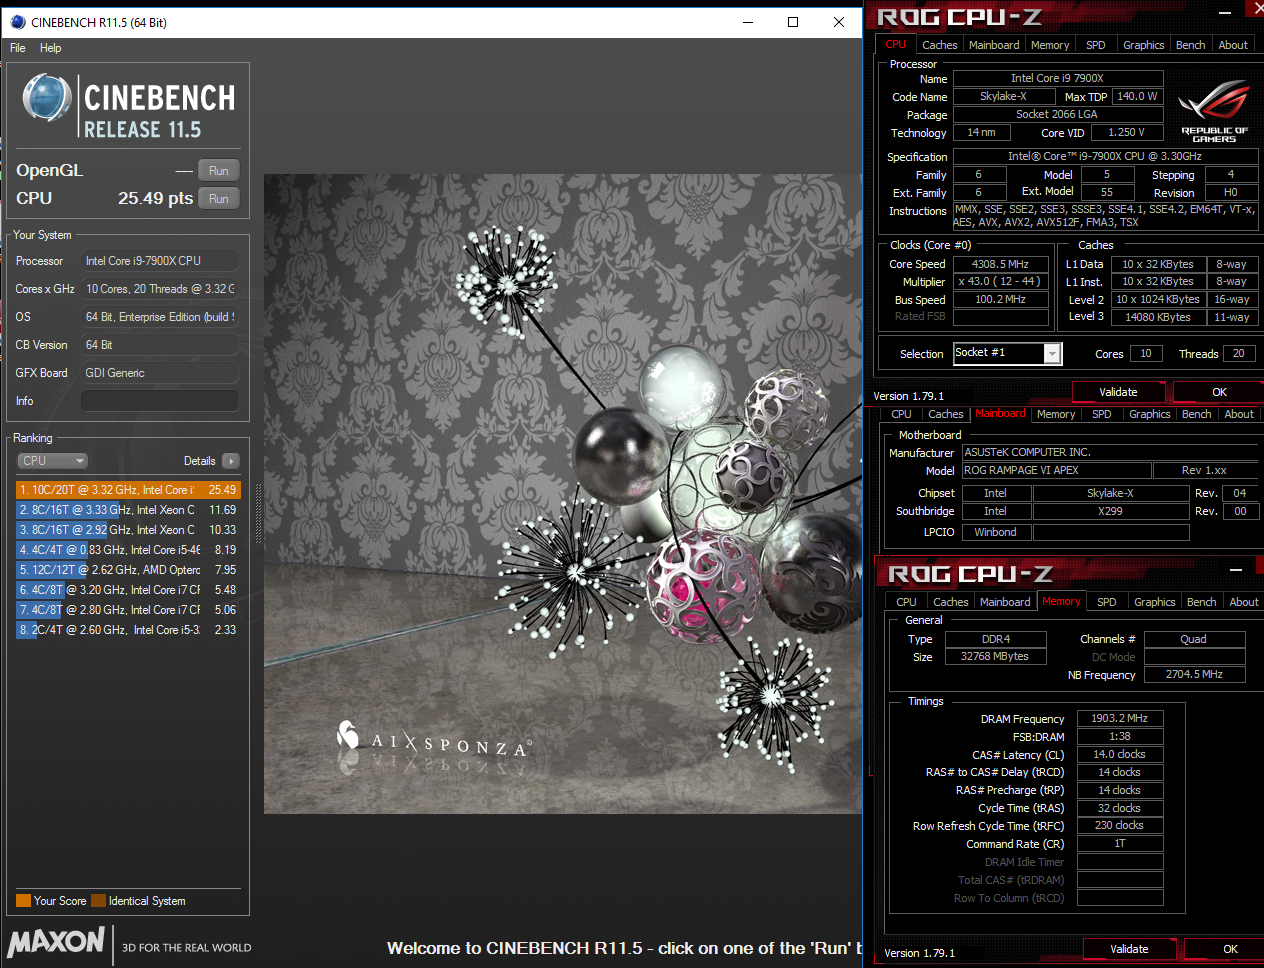Click OK in the bottom CPU-Z window
Screen dimensions: 1264x968
click(x=1230, y=949)
